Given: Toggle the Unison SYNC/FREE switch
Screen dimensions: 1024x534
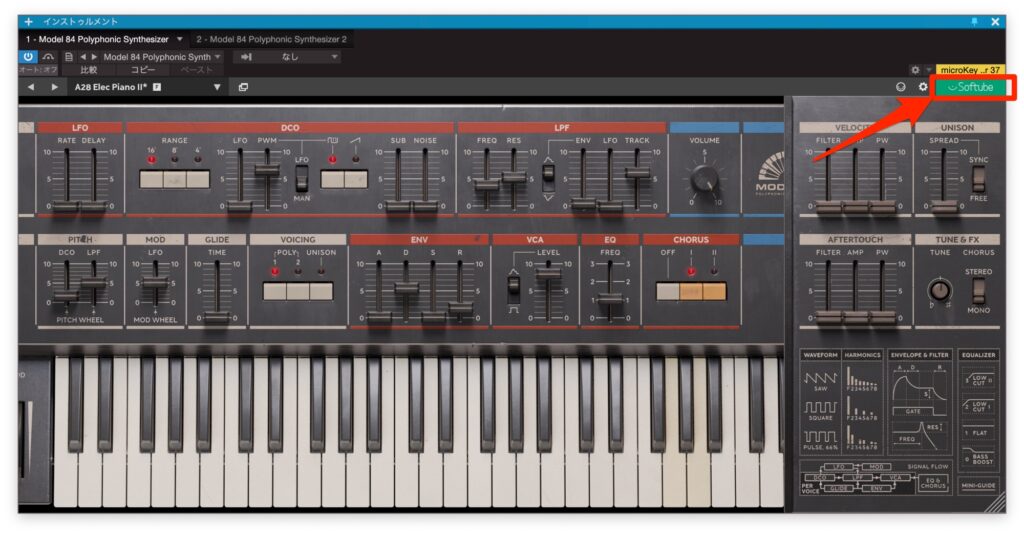Looking at the screenshot, I should pos(978,178).
